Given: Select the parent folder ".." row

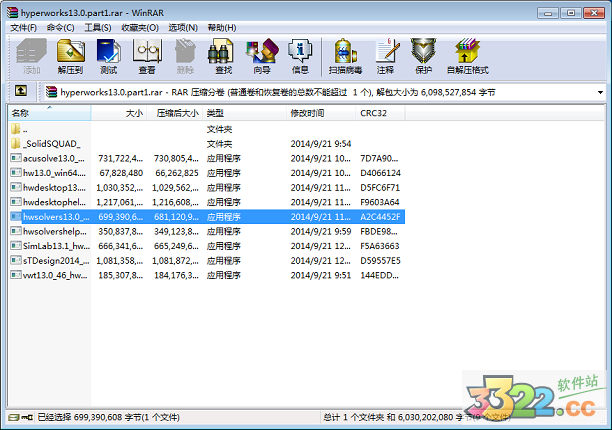Looking at the screenshot, I should (207, 129).
